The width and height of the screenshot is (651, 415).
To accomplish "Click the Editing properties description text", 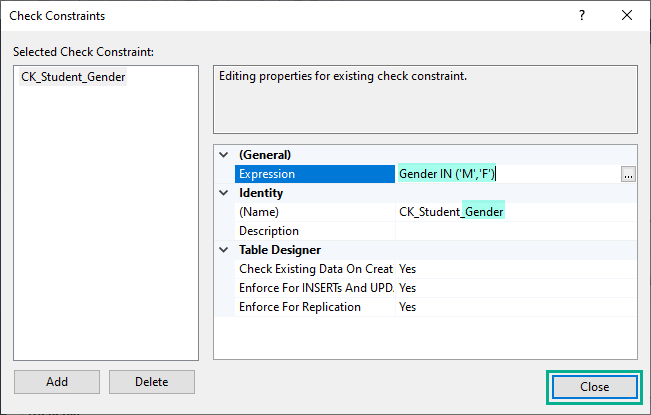I will tap(343, 76).
